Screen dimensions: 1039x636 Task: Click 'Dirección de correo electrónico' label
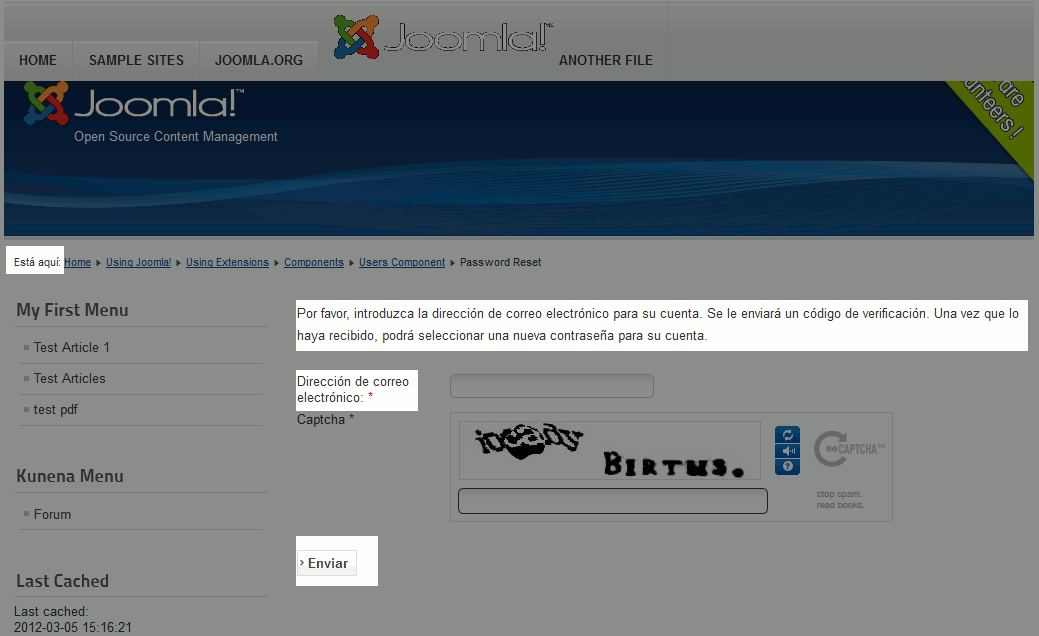coord(353,390)
